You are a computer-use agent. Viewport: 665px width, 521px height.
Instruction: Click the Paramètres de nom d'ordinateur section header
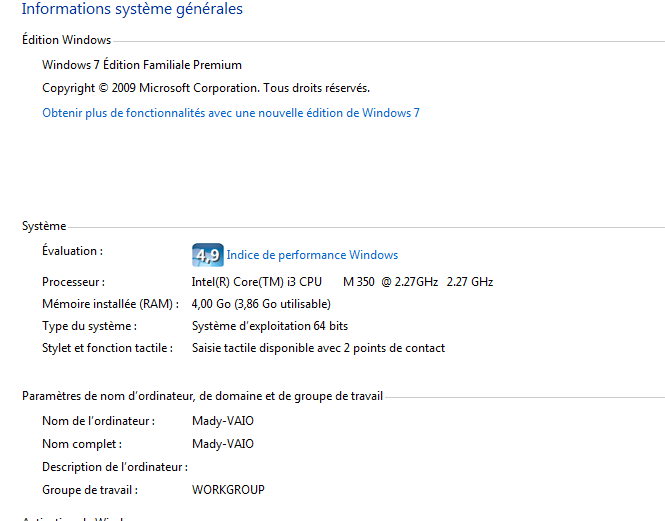(202, 396)
